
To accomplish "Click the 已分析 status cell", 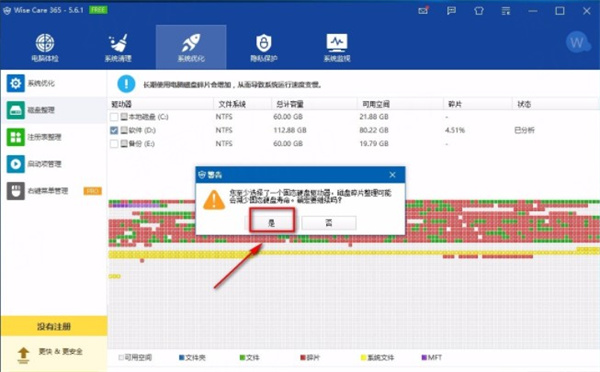I will pyautogui.click(x=524, y=130).
